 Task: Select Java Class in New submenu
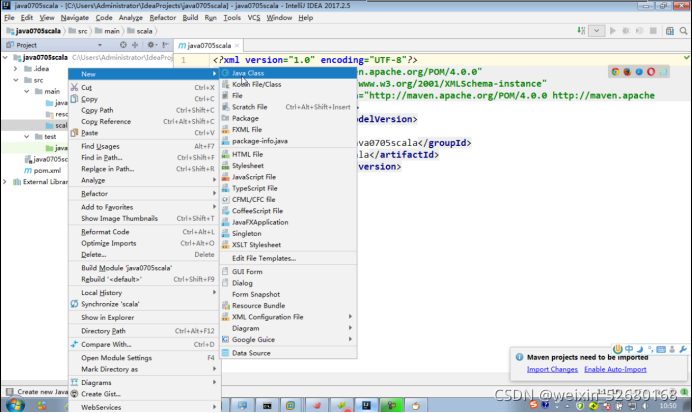tap(288, 73)
